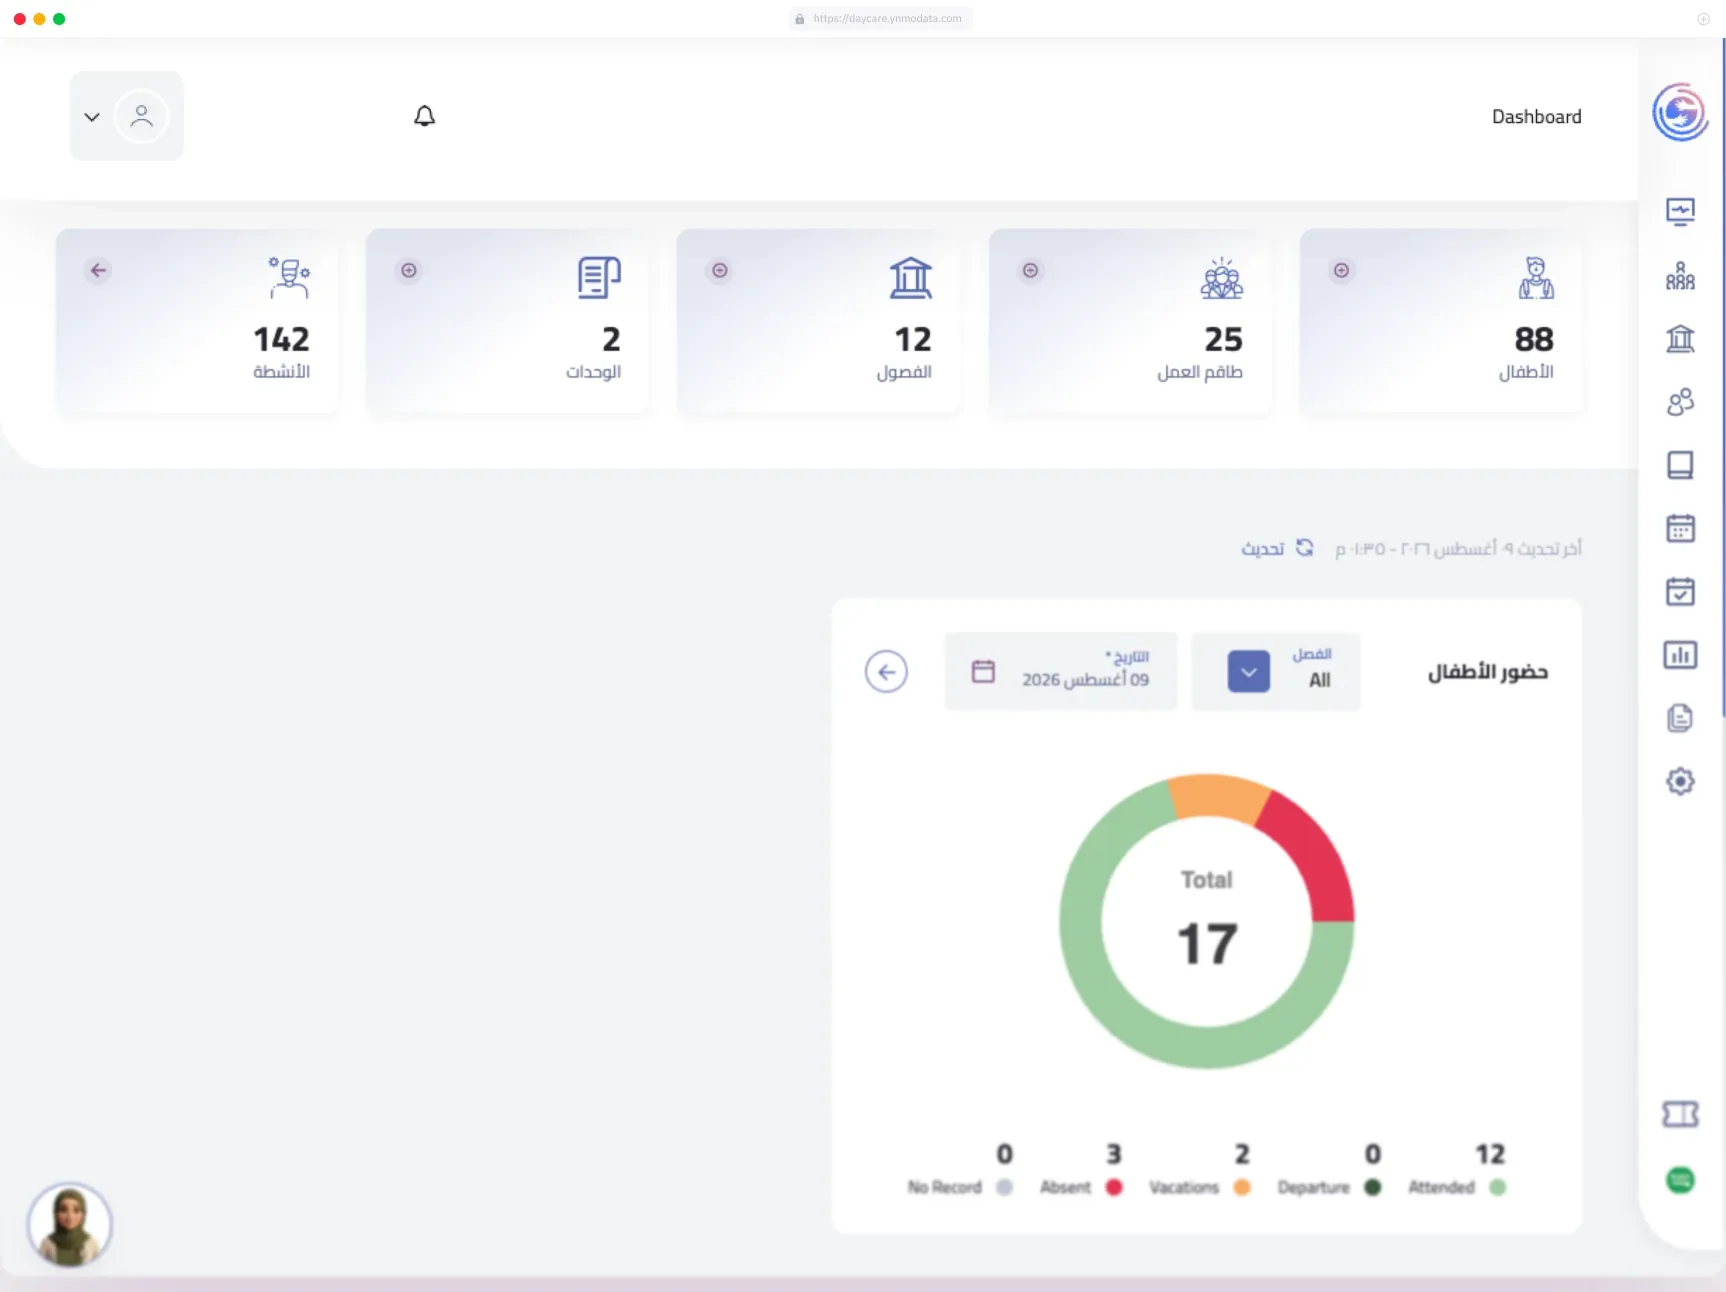The image size is (1726, 1292).
Task: Toggle the Attended legend item
Action: [x=1457, y=1187]
